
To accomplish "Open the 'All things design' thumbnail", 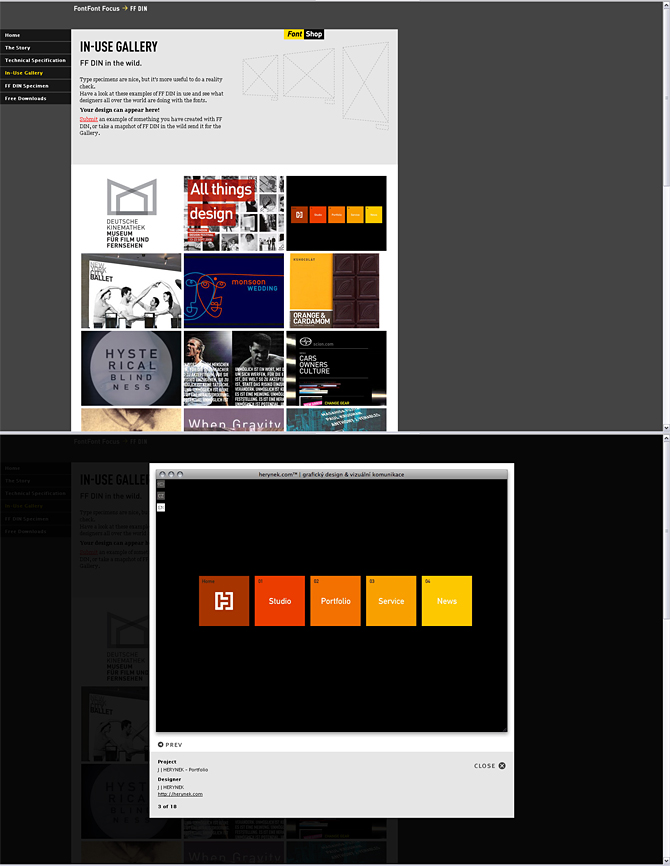I will 234,213.
